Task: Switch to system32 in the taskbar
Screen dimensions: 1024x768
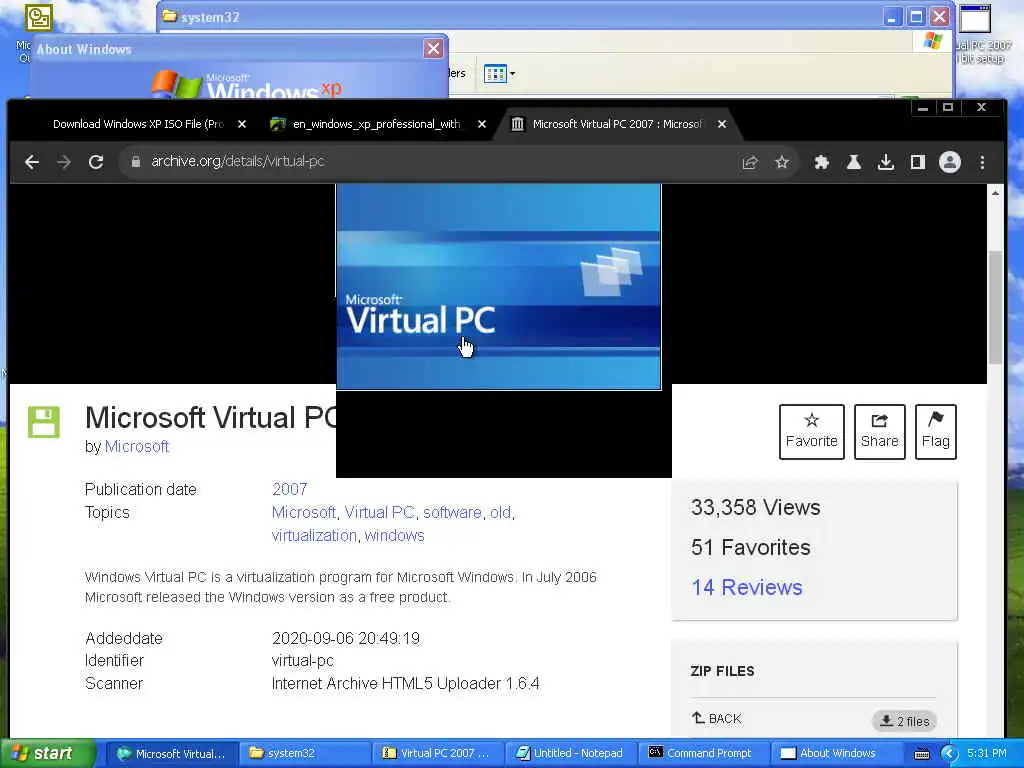Action: [x=304, y=754]
